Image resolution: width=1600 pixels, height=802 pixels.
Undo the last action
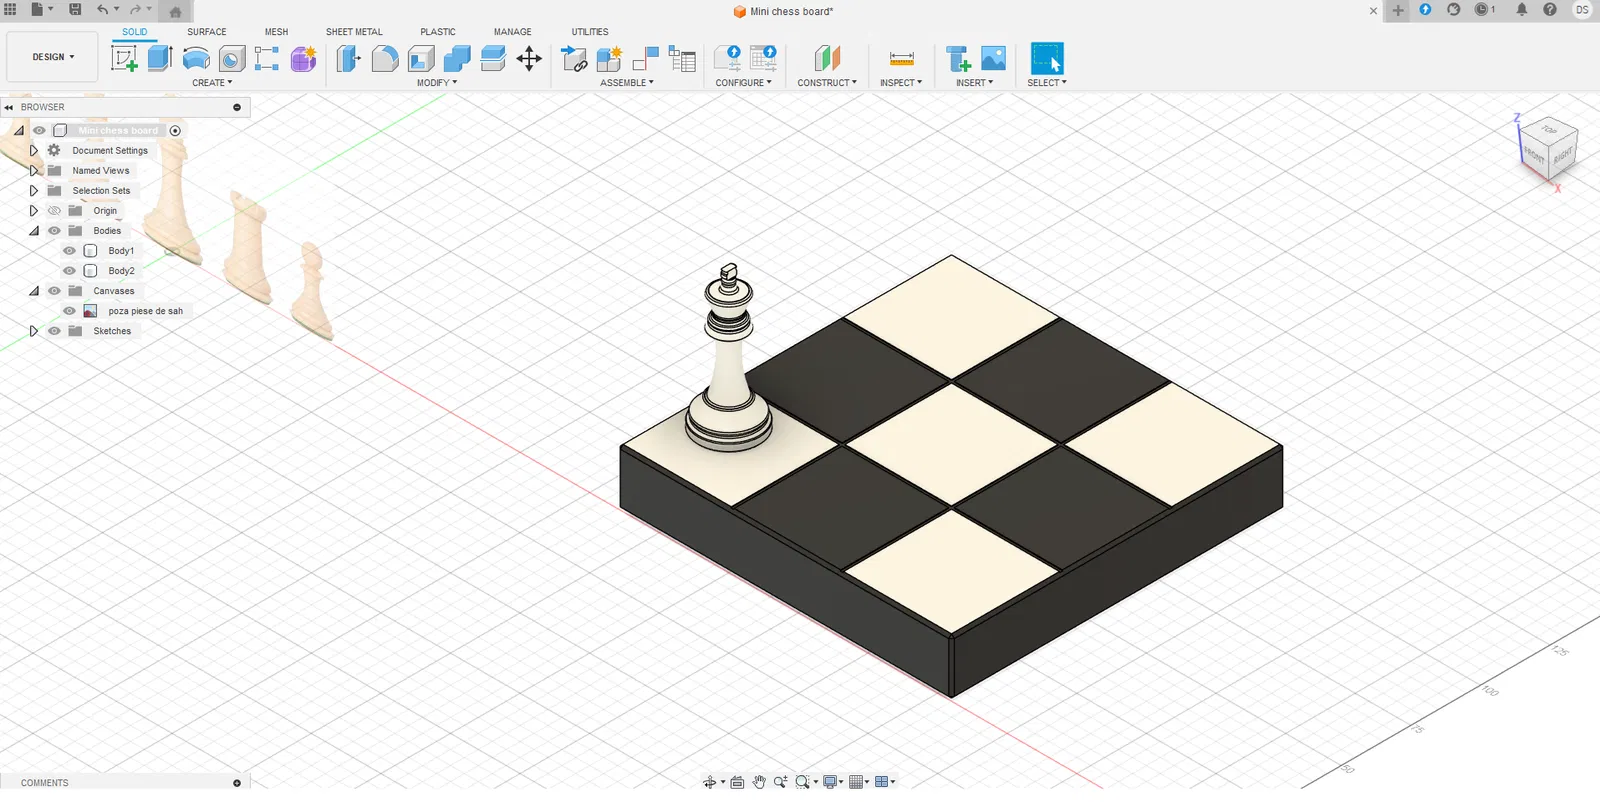102,10
